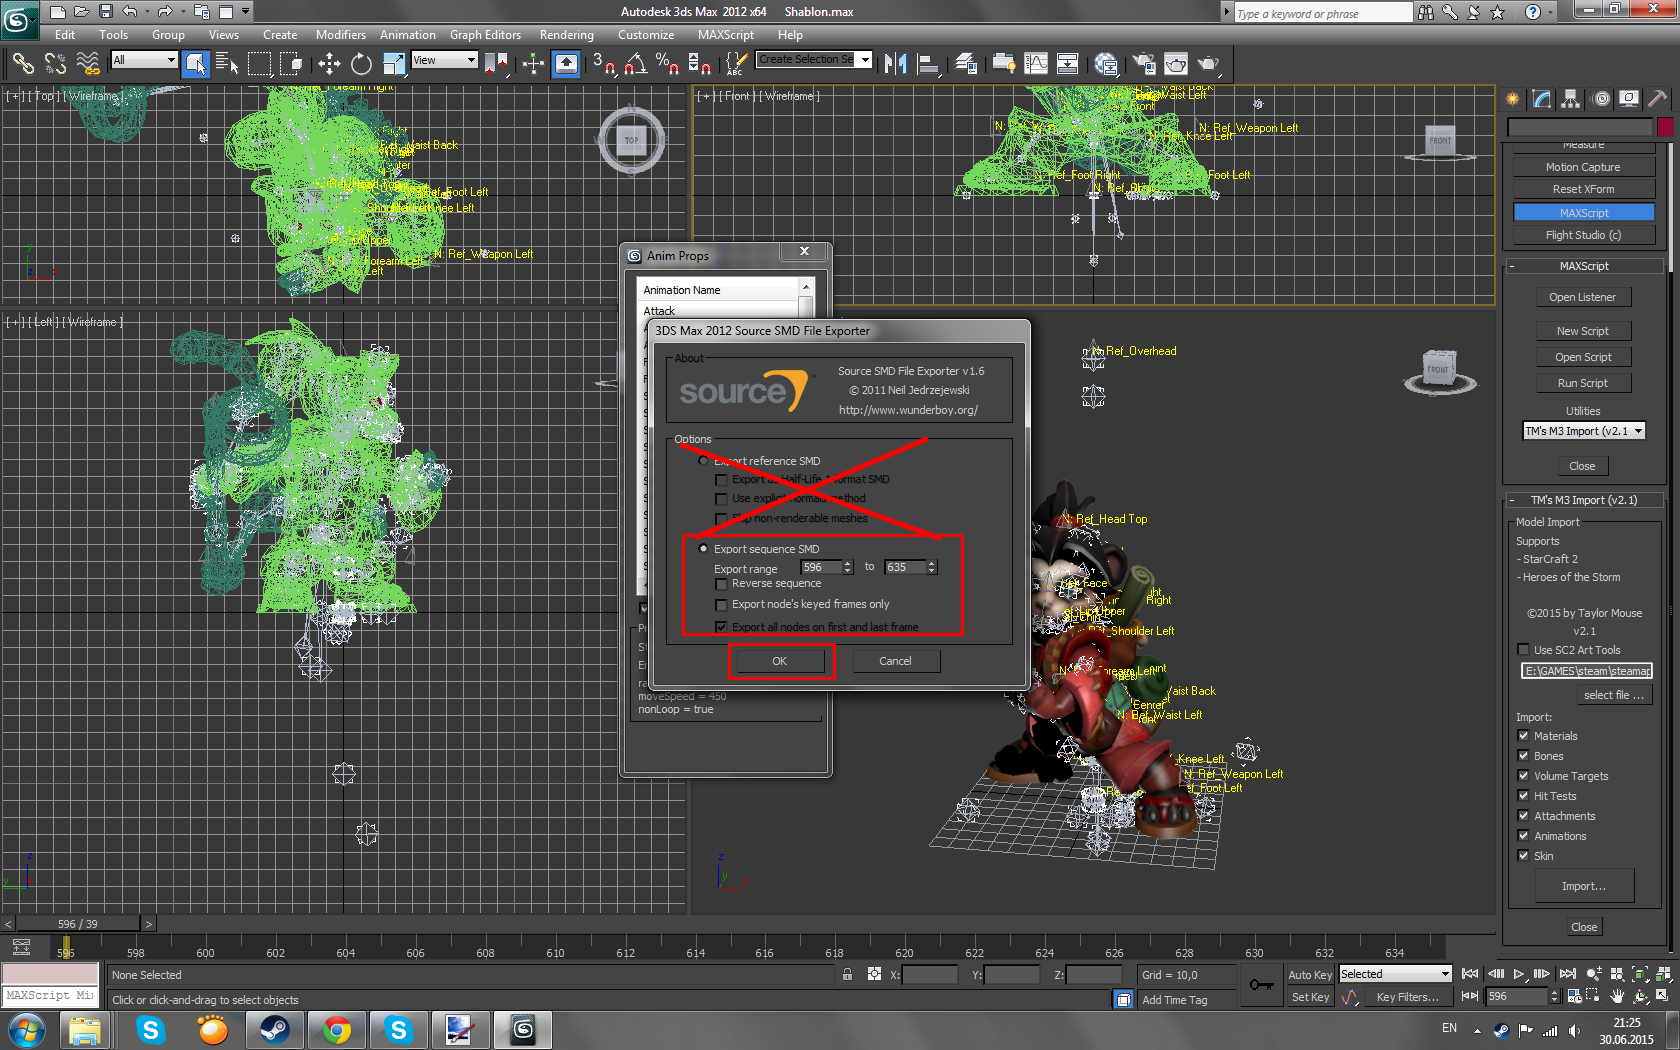Toggle the 3D Snaps tool
This screenshot has height=1050, width=1680.
coord(604,64)
